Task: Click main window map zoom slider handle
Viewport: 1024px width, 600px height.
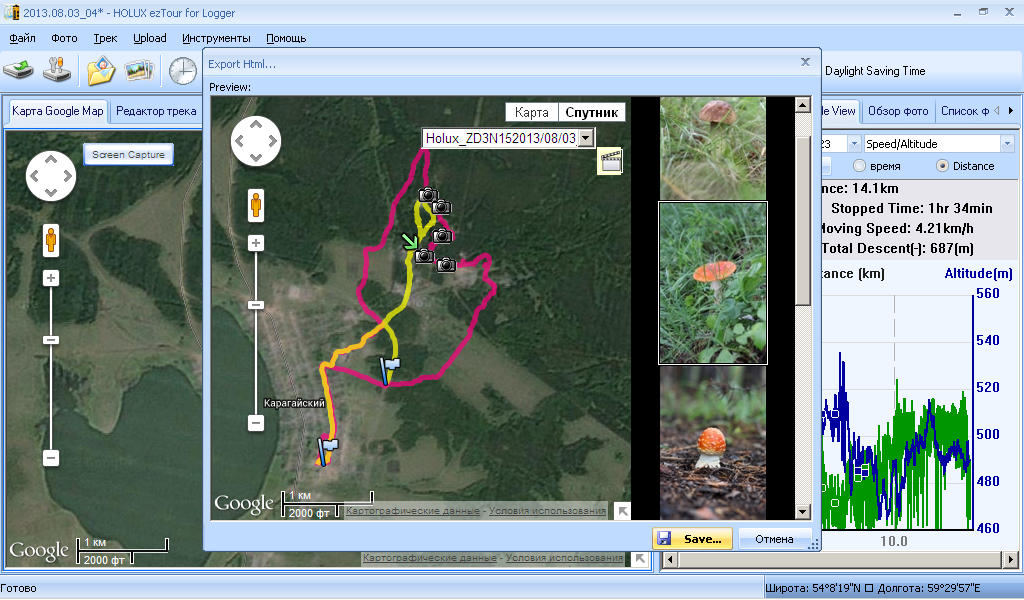Action: 51,340
